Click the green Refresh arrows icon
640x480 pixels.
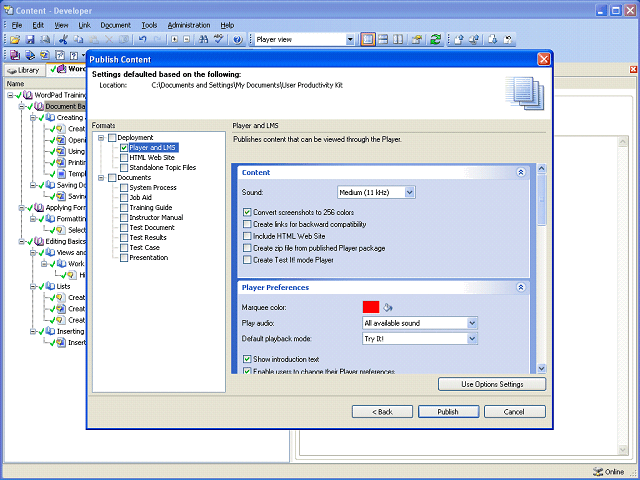[435, 40]
